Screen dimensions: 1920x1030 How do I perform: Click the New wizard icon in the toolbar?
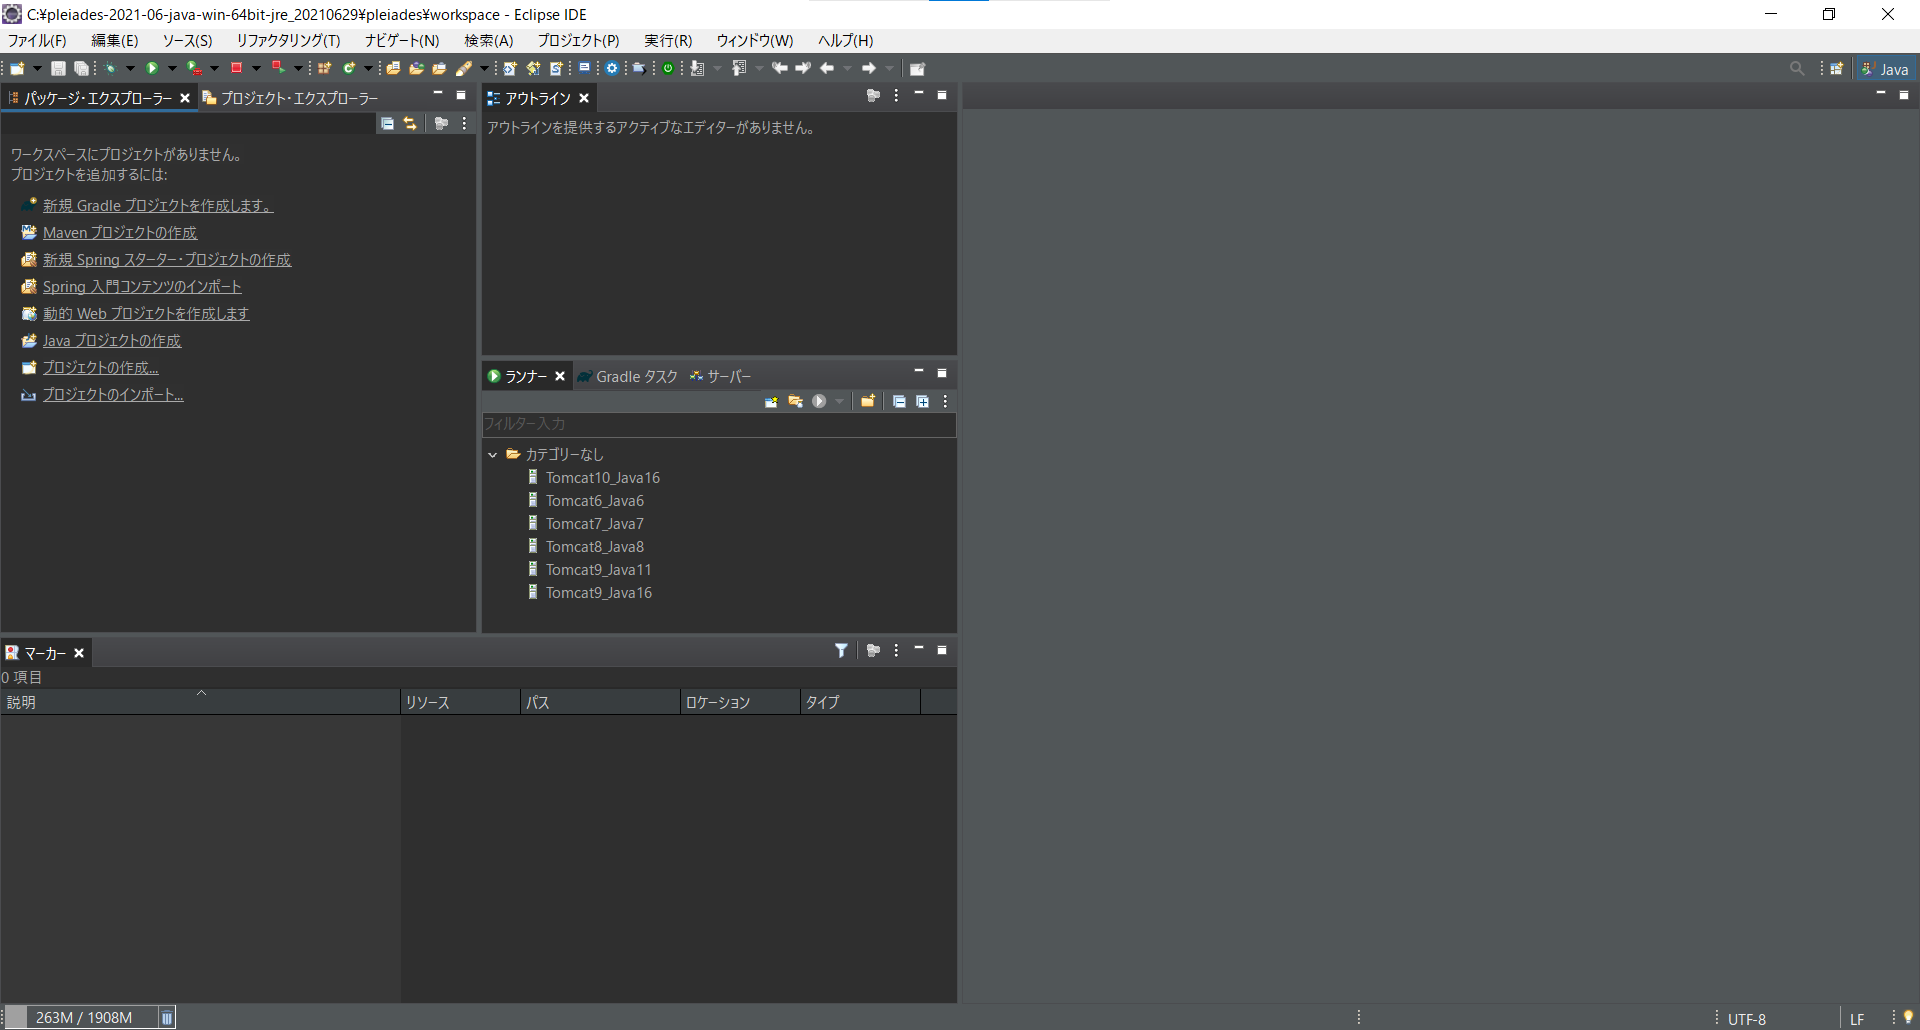point(18,68)
